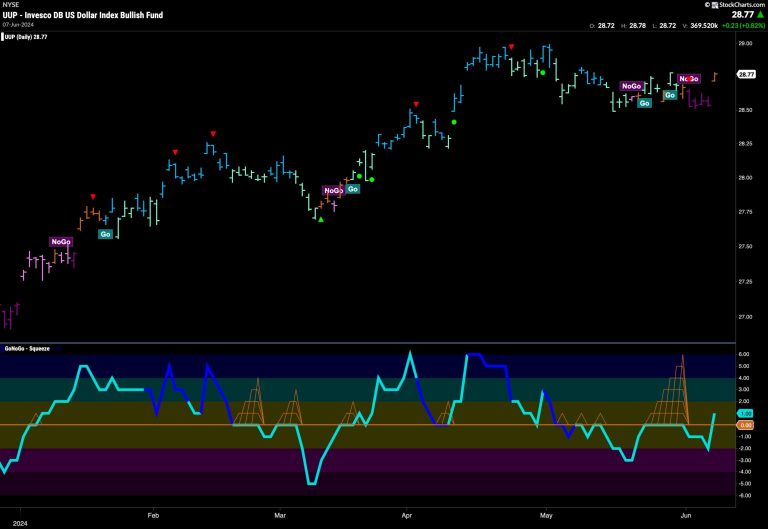Click the open value 28.72
Image resolution: width=768 pixels, height=529 pixels.
606,25
